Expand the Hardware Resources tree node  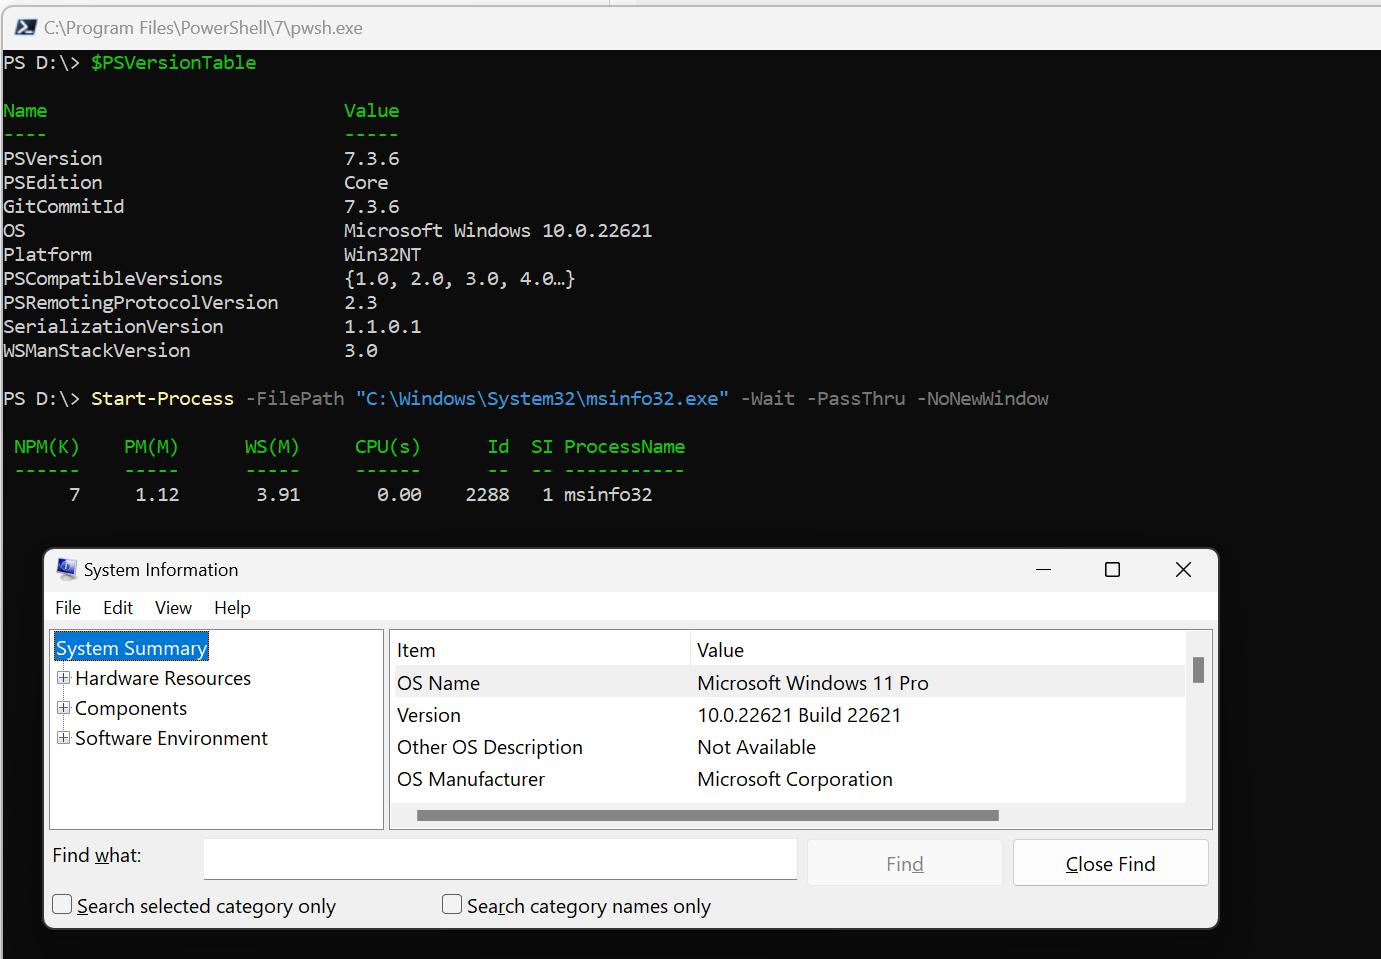[64, 678]
